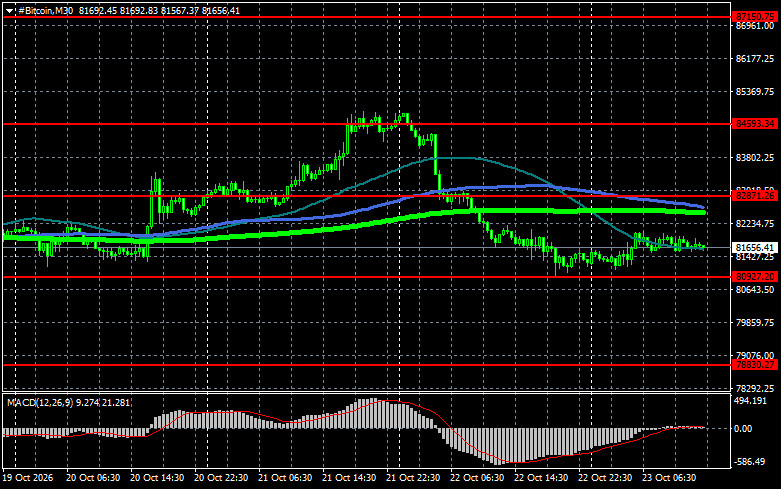Click the 22 Oct 22:30 time label

click(605, 478)
